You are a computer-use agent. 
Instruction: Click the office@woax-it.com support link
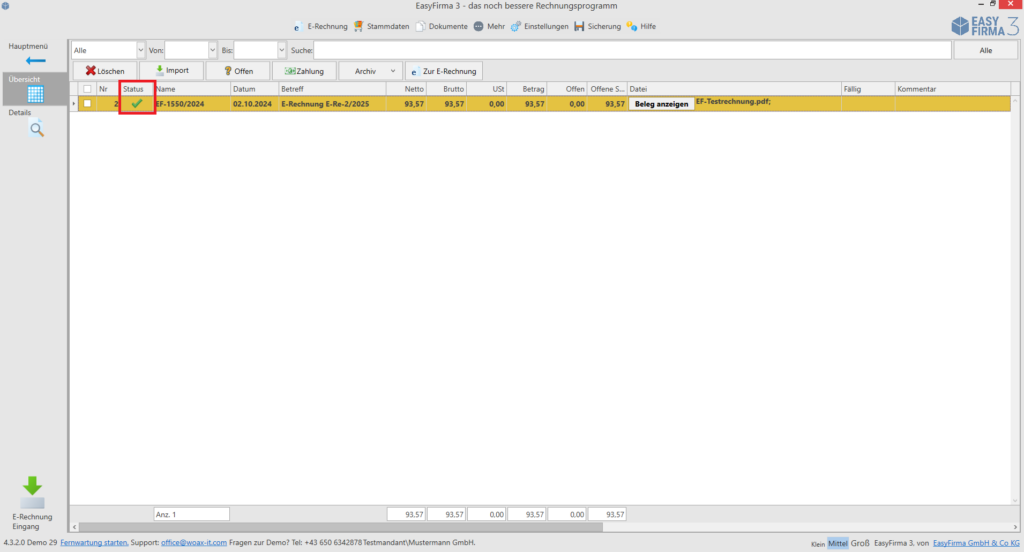pyautogui.click(x=193, y=543)
